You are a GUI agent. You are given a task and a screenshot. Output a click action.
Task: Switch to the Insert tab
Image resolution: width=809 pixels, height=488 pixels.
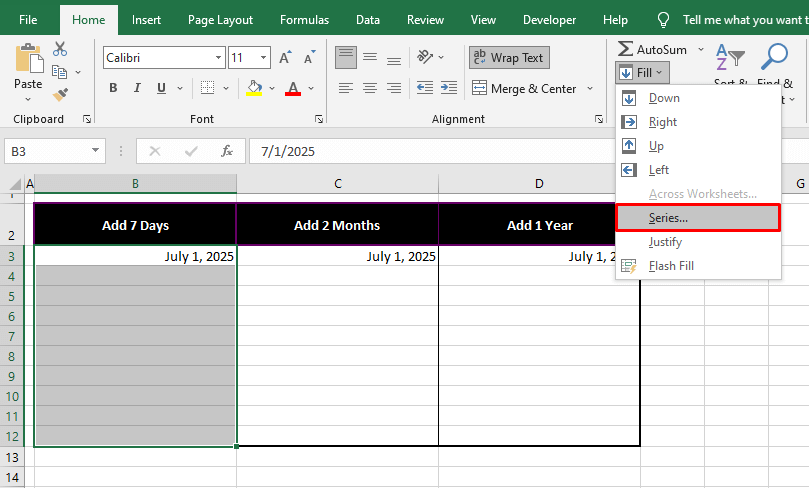pyautogui.click(x=146, y=20)
